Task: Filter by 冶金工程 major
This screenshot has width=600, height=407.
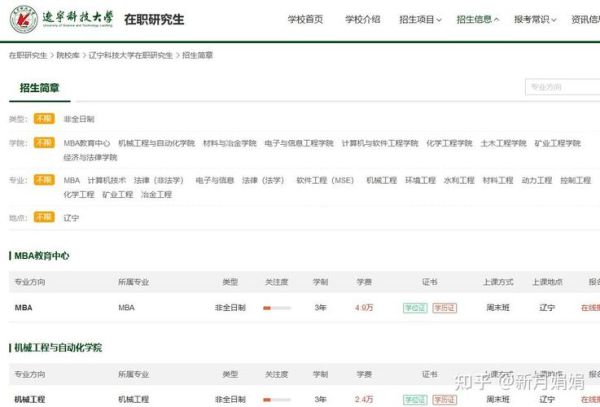Action: point(156,195)
